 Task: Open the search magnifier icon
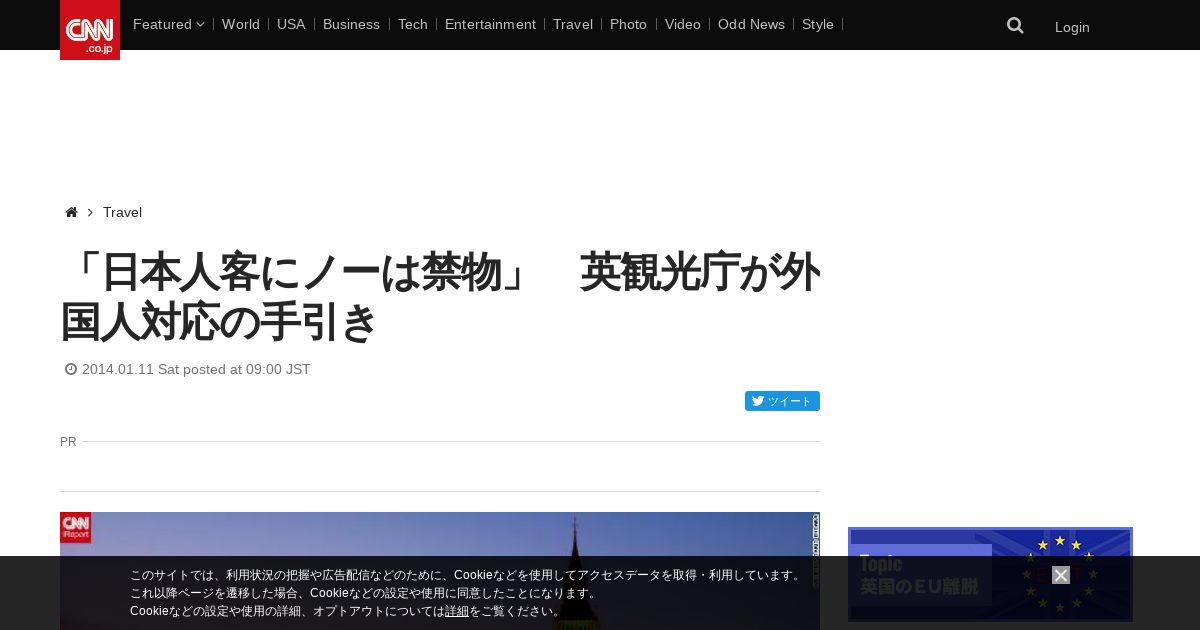pos(1015,26)
